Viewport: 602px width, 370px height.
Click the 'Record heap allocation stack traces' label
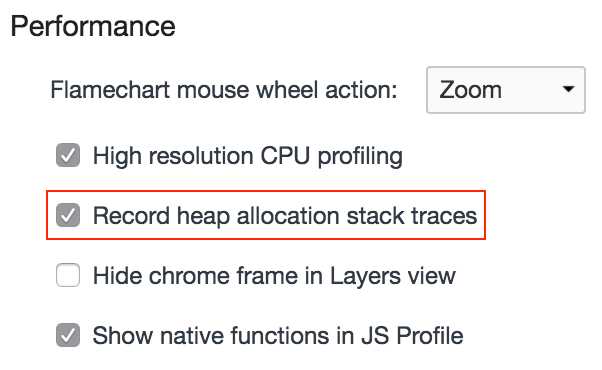point(285,216)
